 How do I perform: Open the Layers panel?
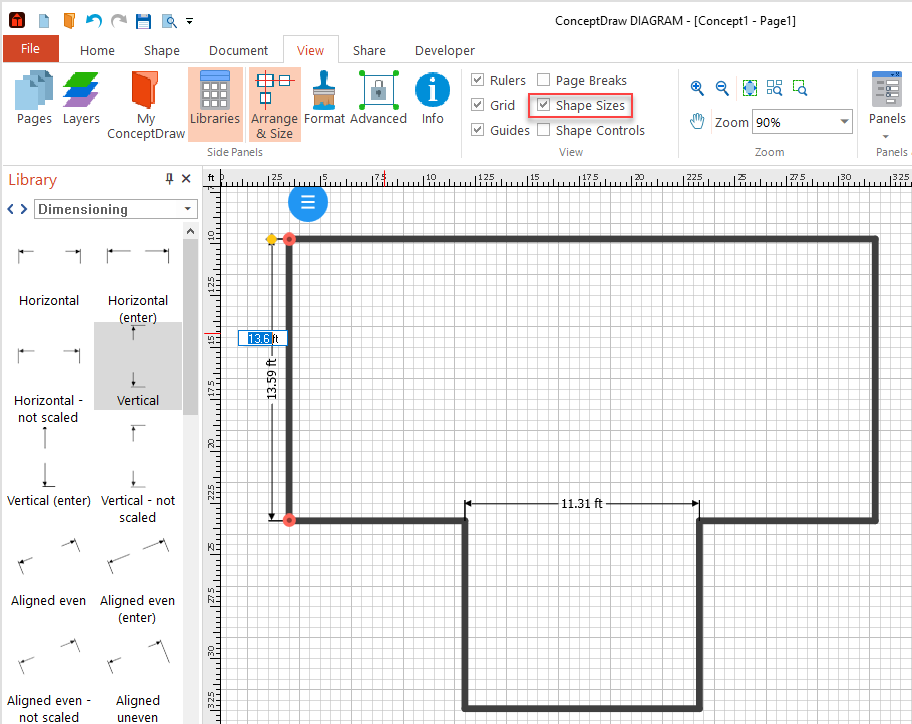coord(81,98)
